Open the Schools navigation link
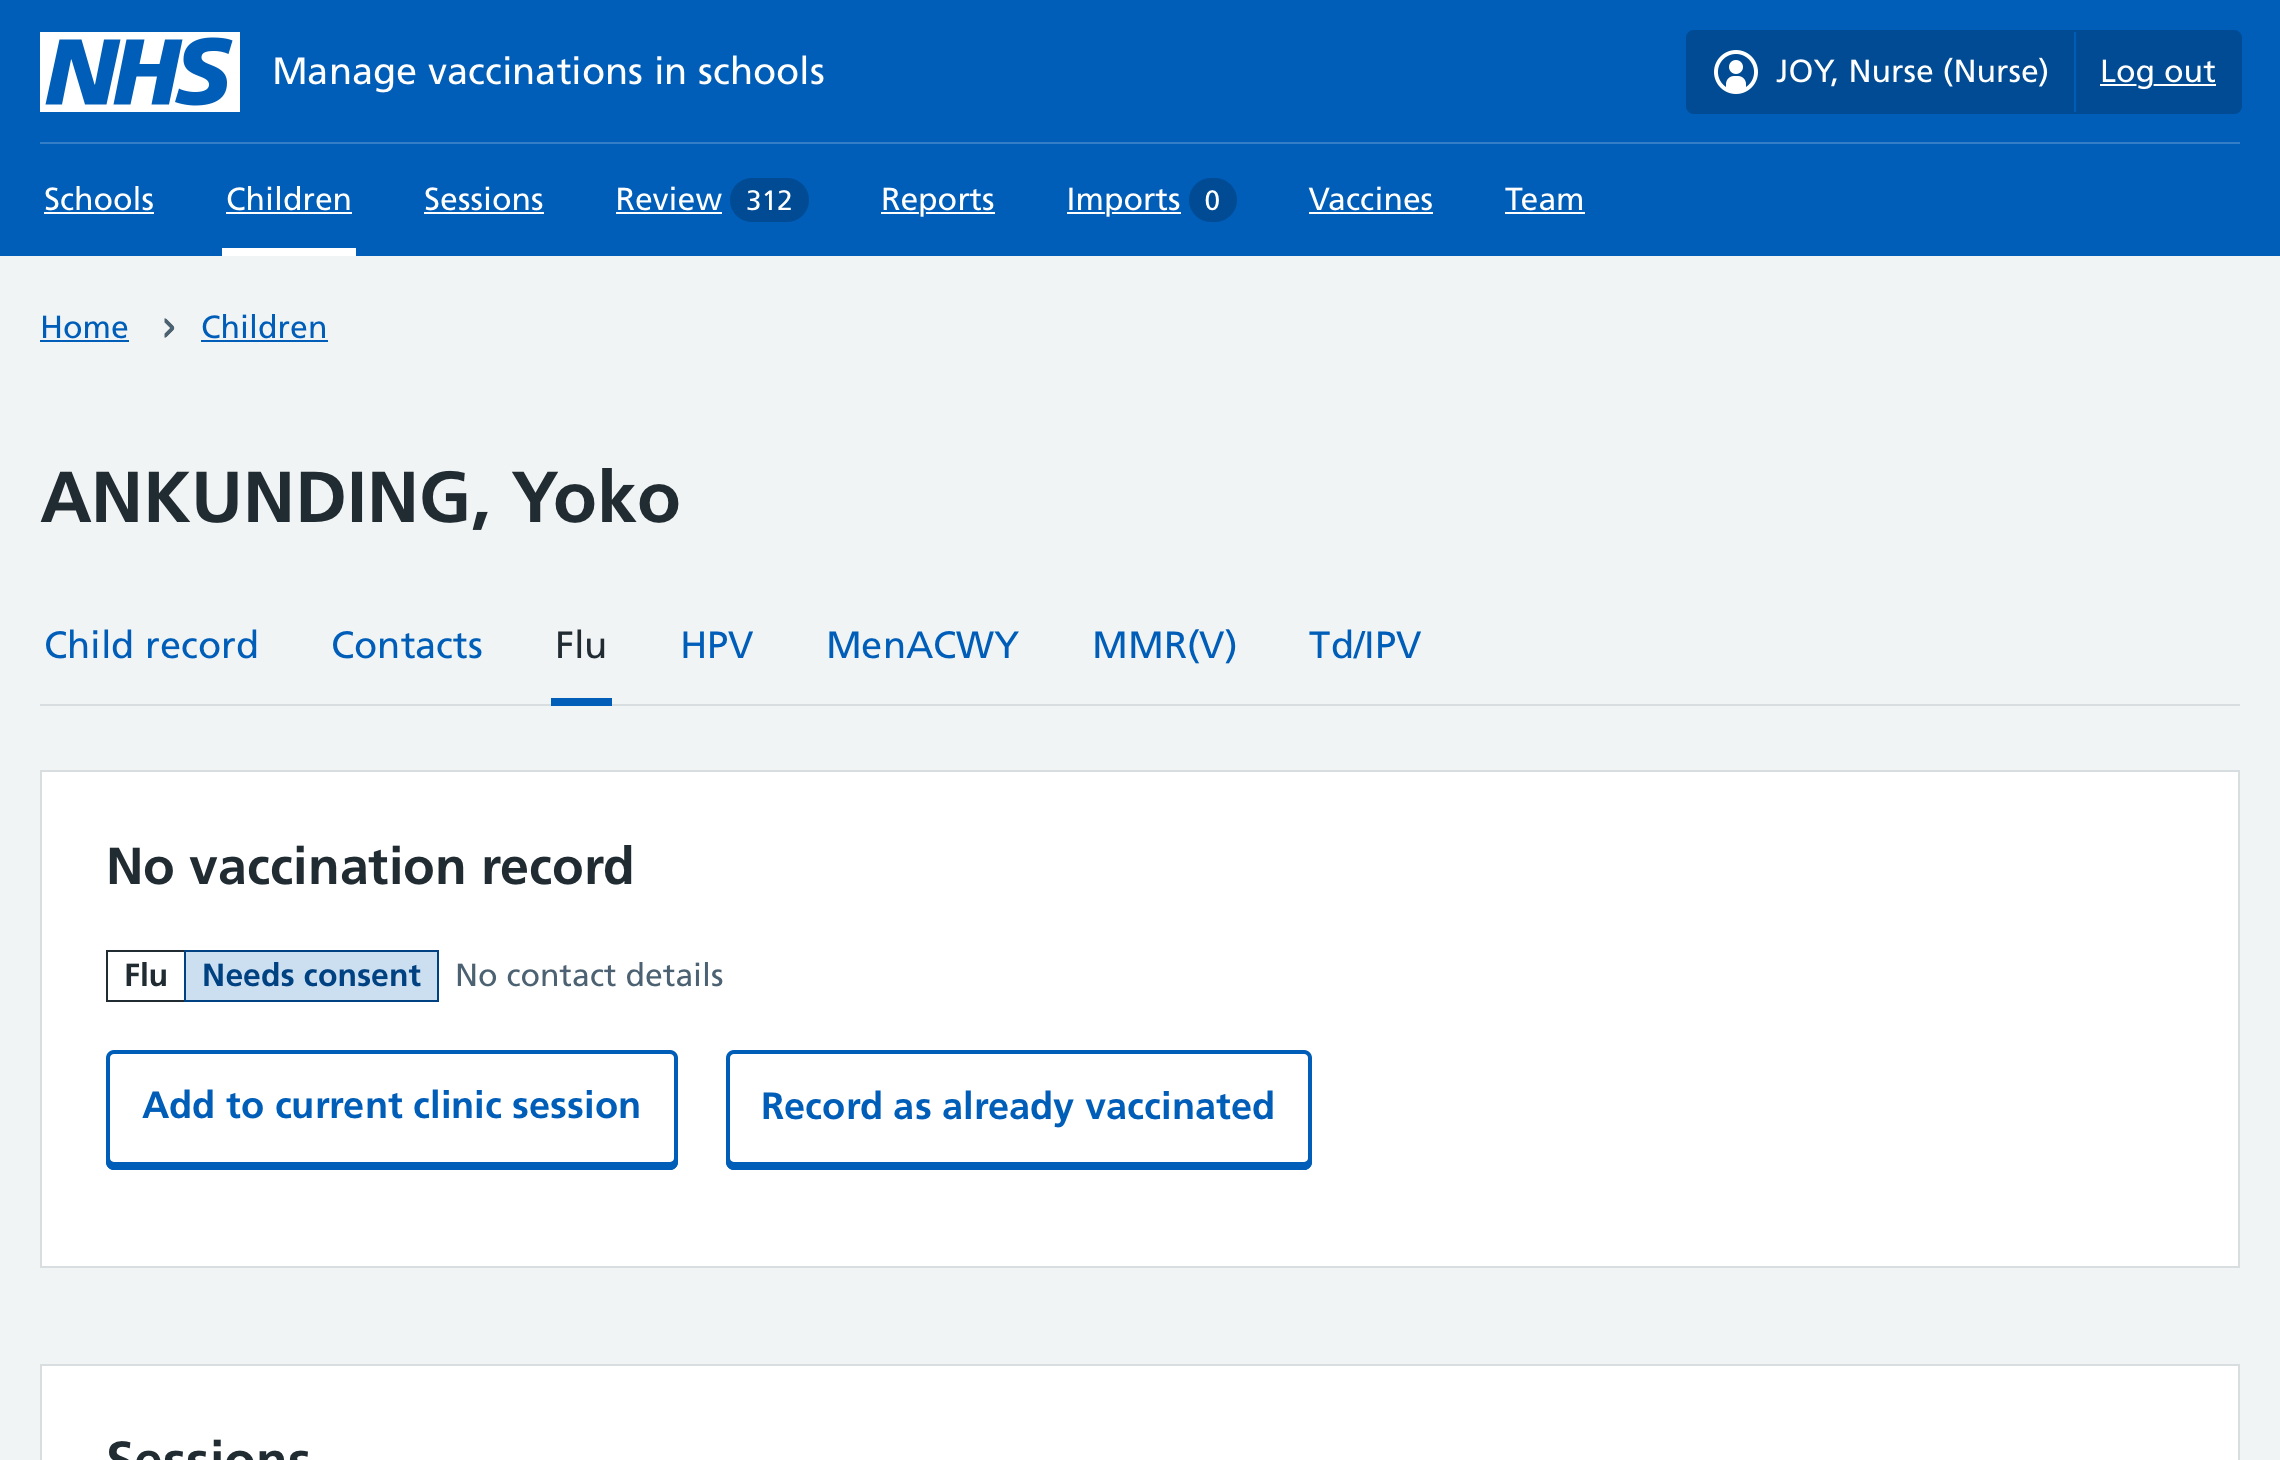This screenshot has height=1460, width=2280. click(x=99, y=199)
